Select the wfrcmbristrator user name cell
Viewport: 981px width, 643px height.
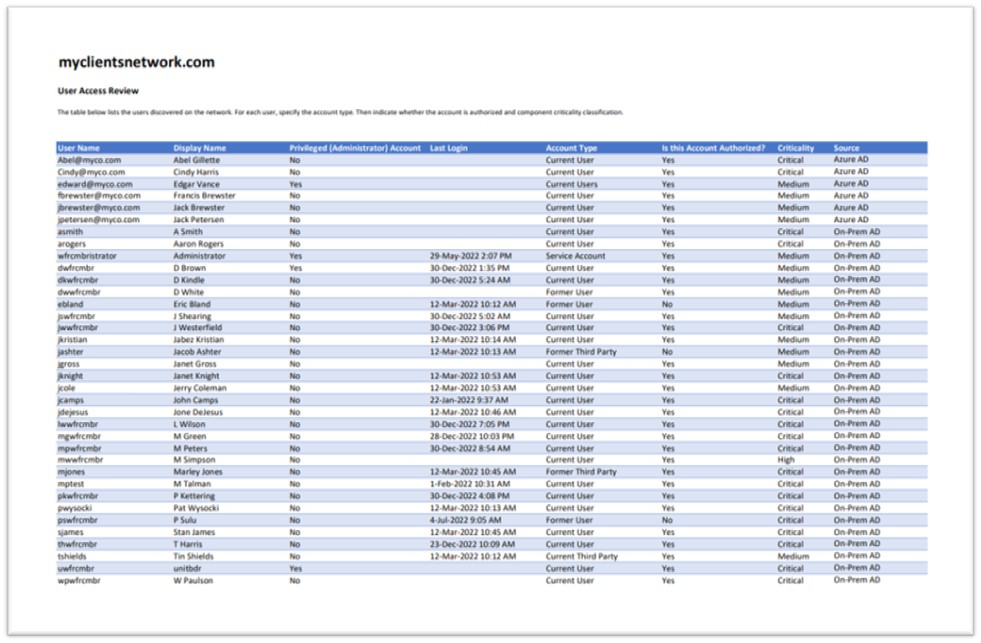point(87,256)
